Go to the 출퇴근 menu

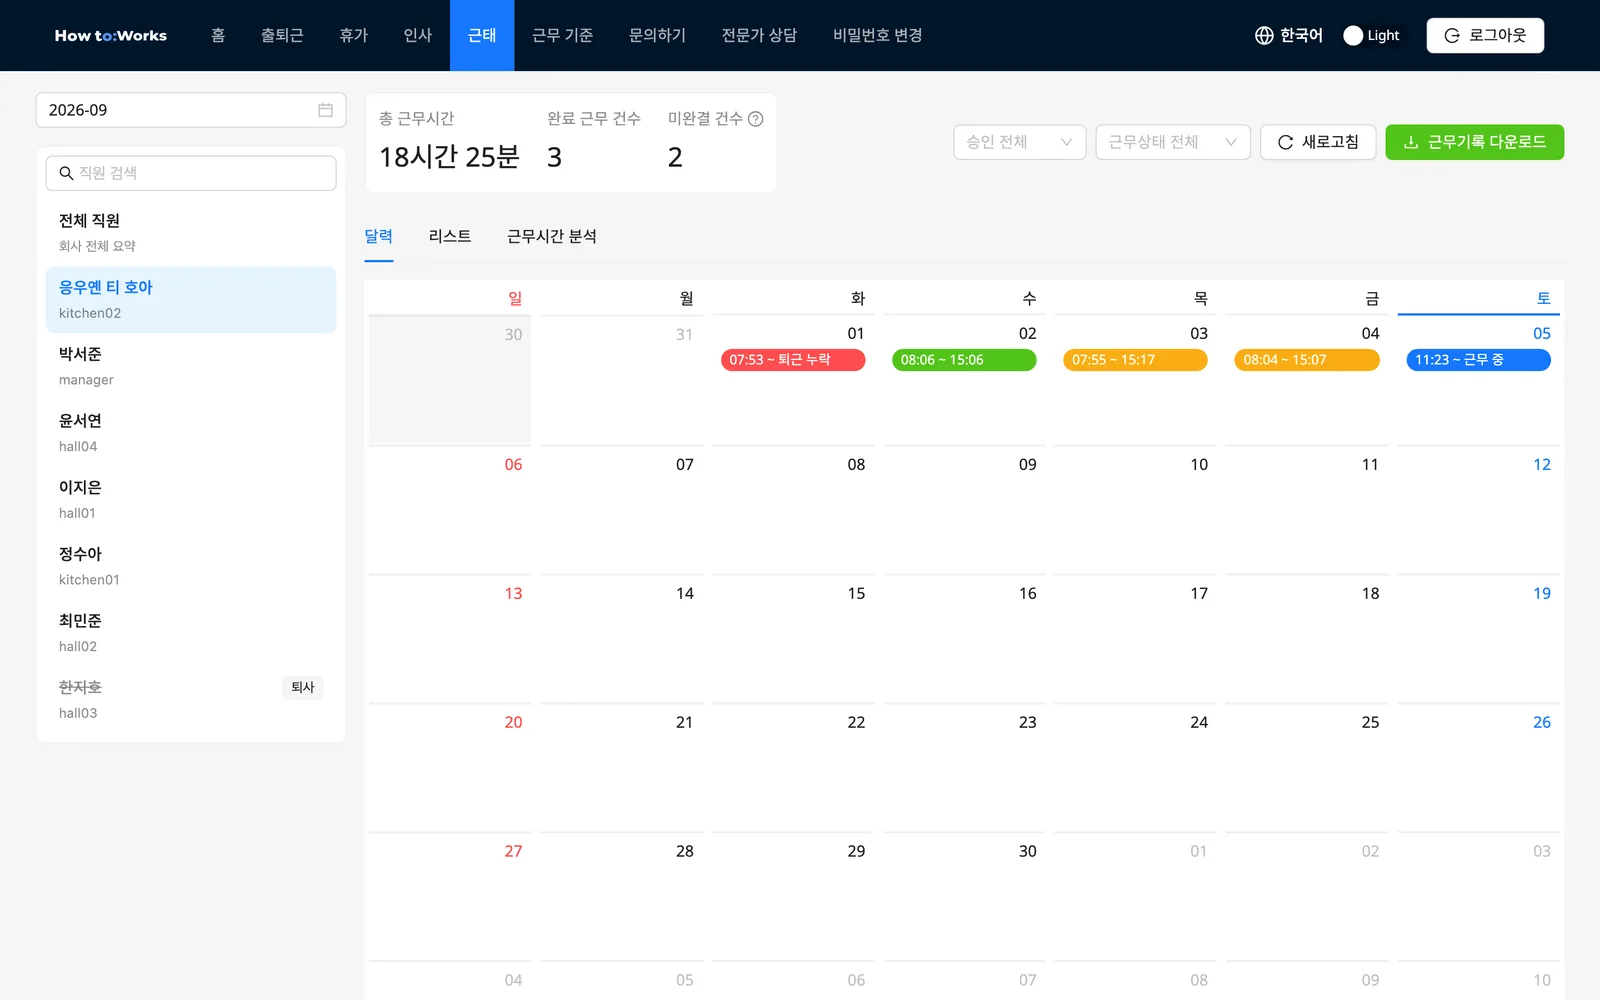click(282, 36)
